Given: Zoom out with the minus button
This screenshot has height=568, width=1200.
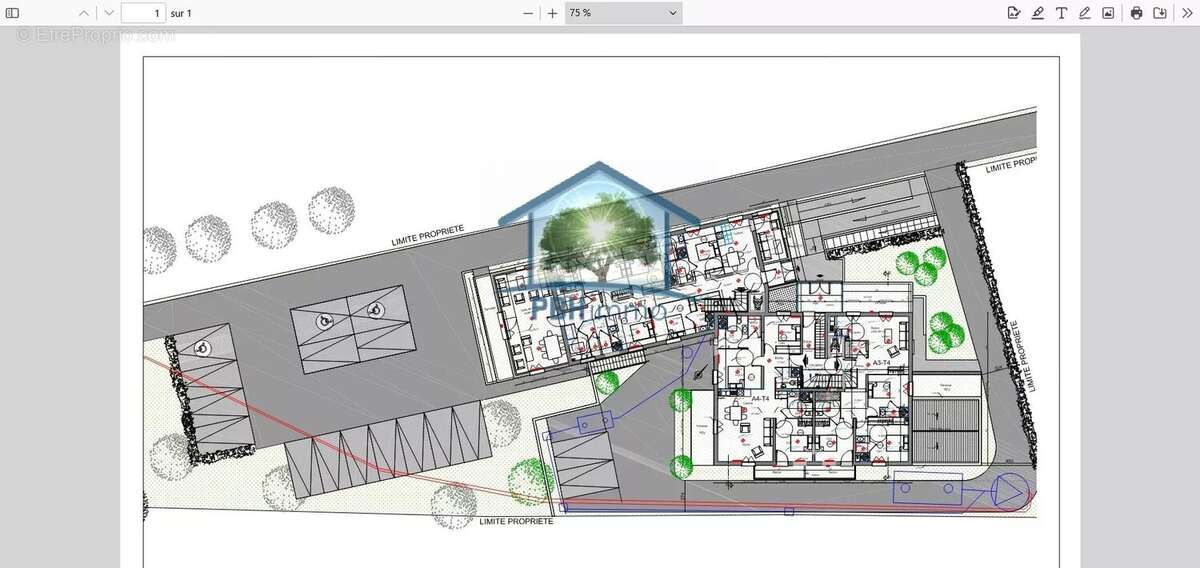Looking at the screenshot, I should click(528, 13).
